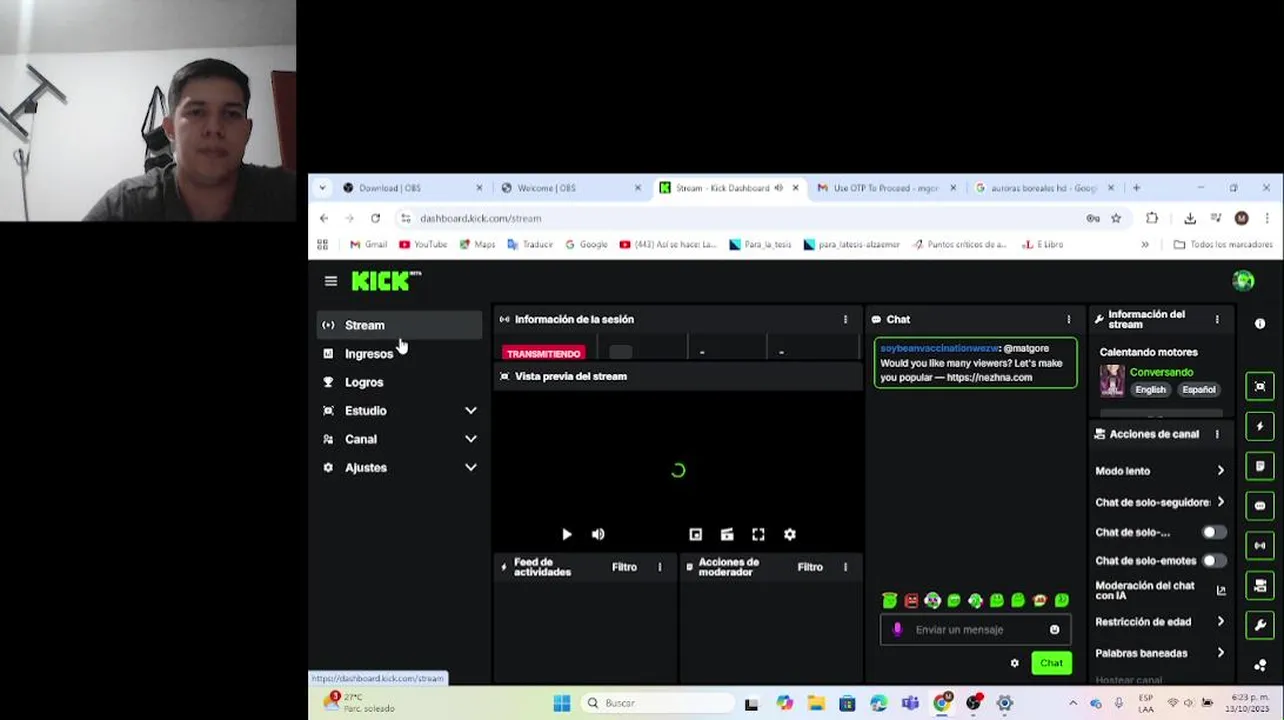Toggle chat widget on right rail
Viewport: 1284px width, 720px height.
coord(1260,506)
